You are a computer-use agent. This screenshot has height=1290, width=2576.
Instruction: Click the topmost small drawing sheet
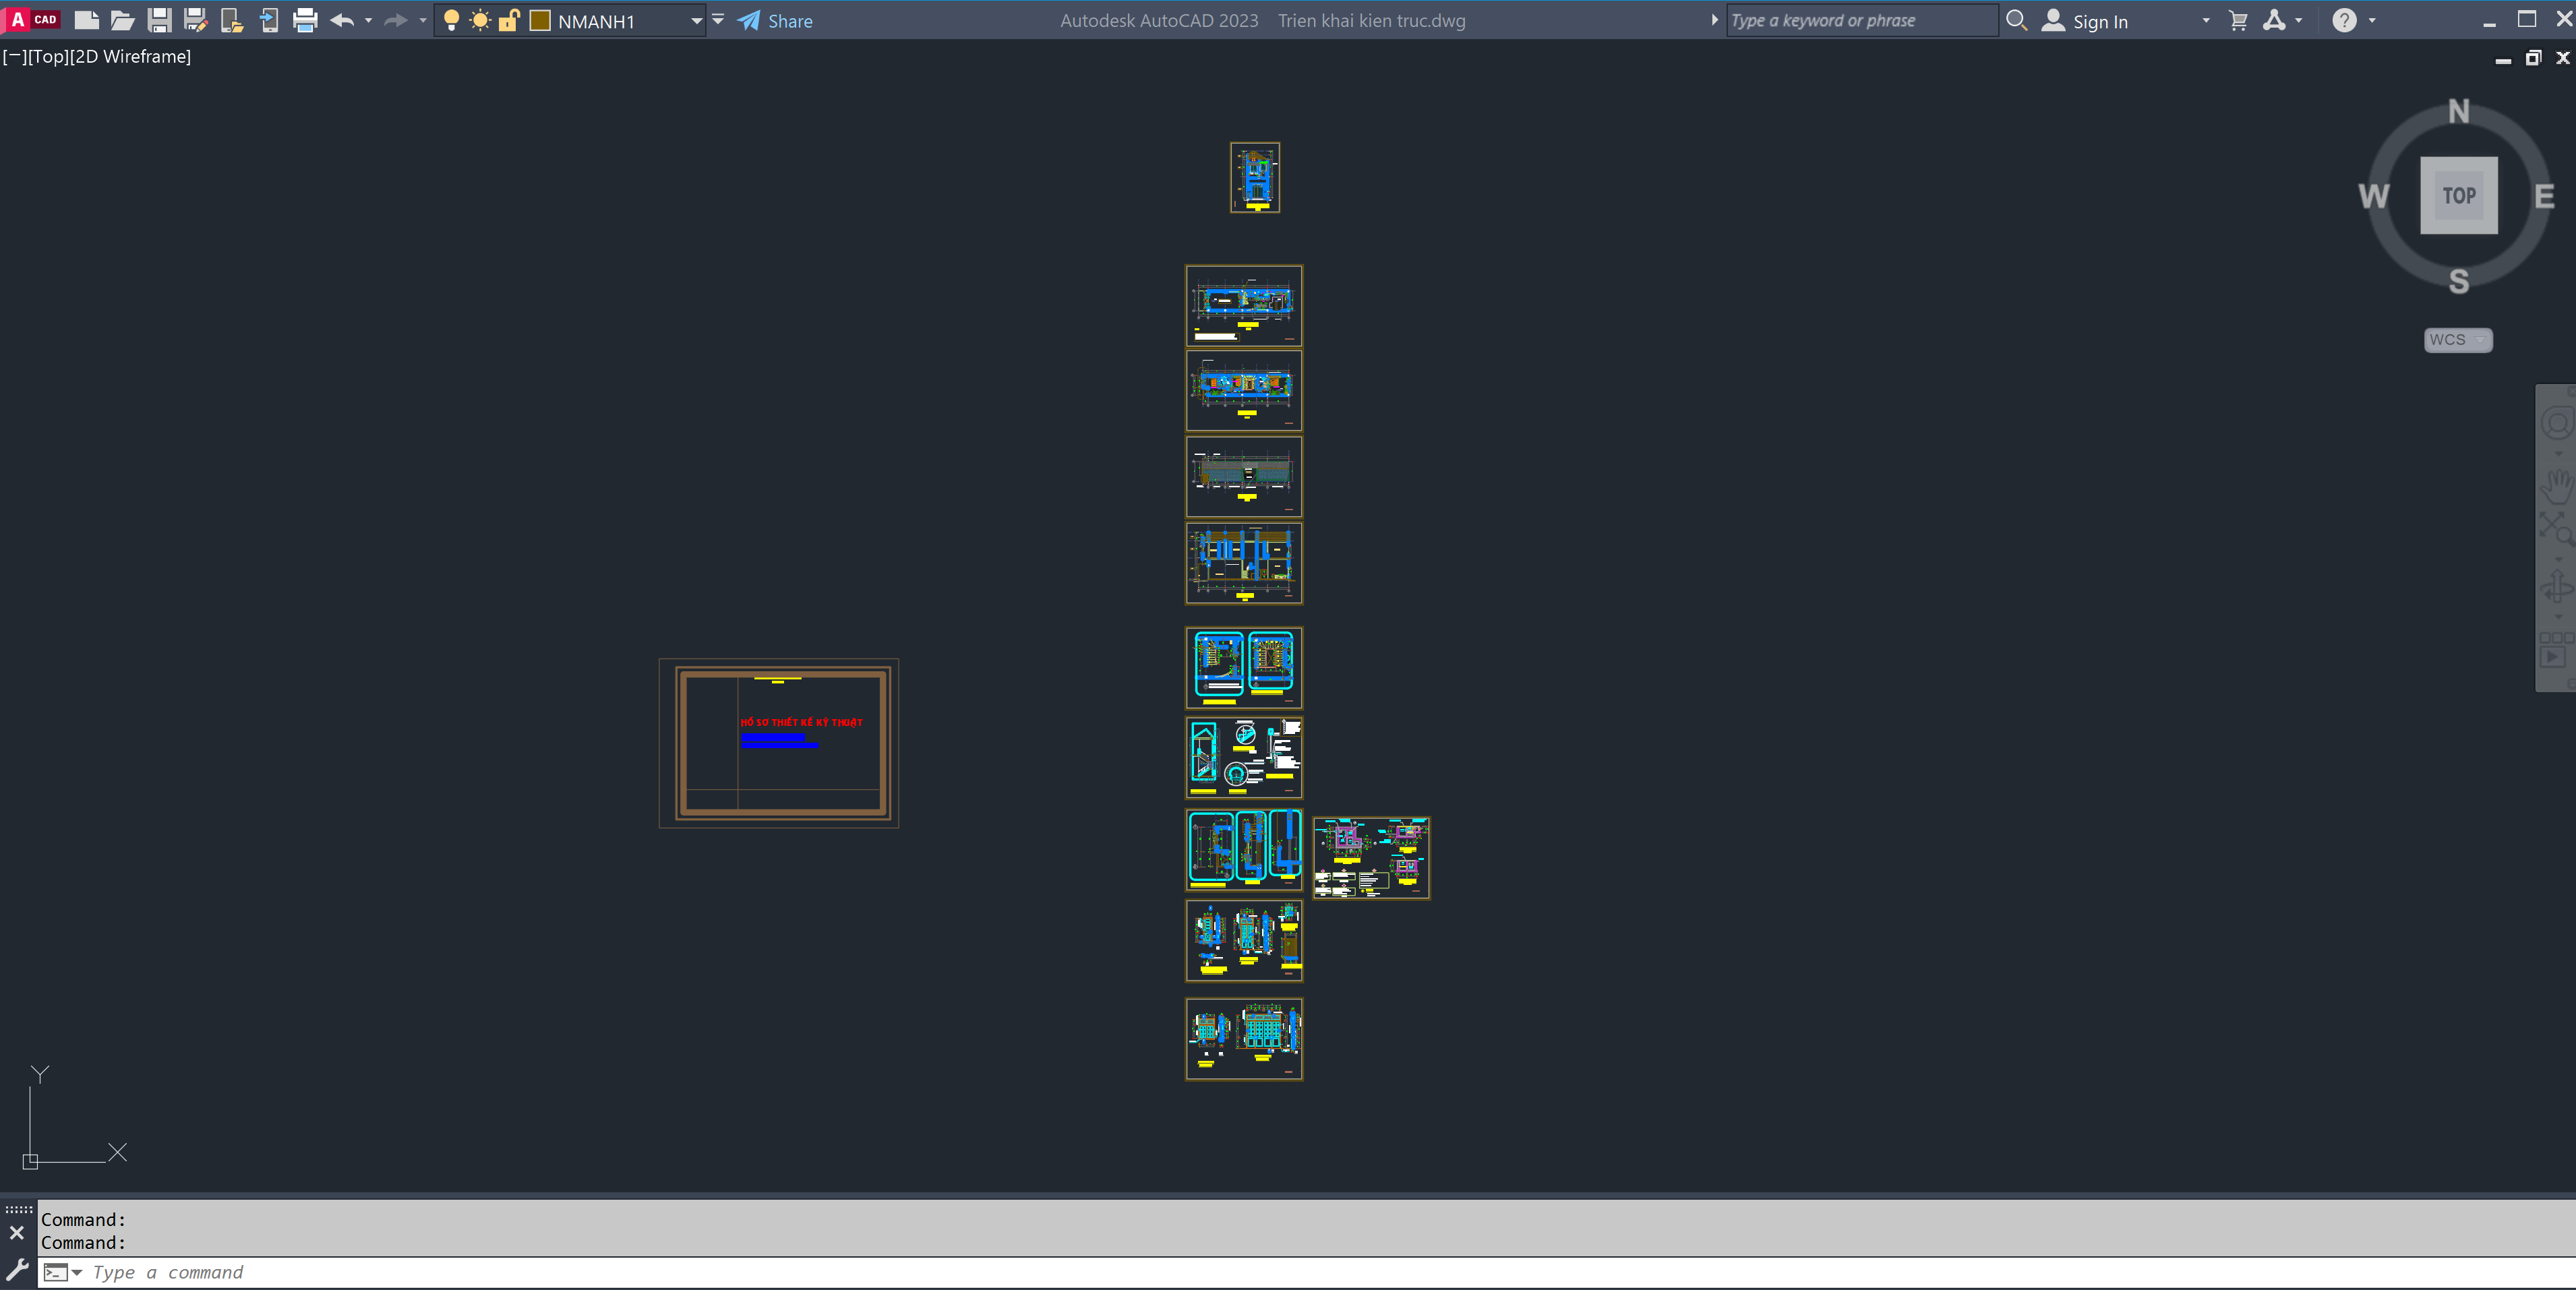[x=1255, y=177]
